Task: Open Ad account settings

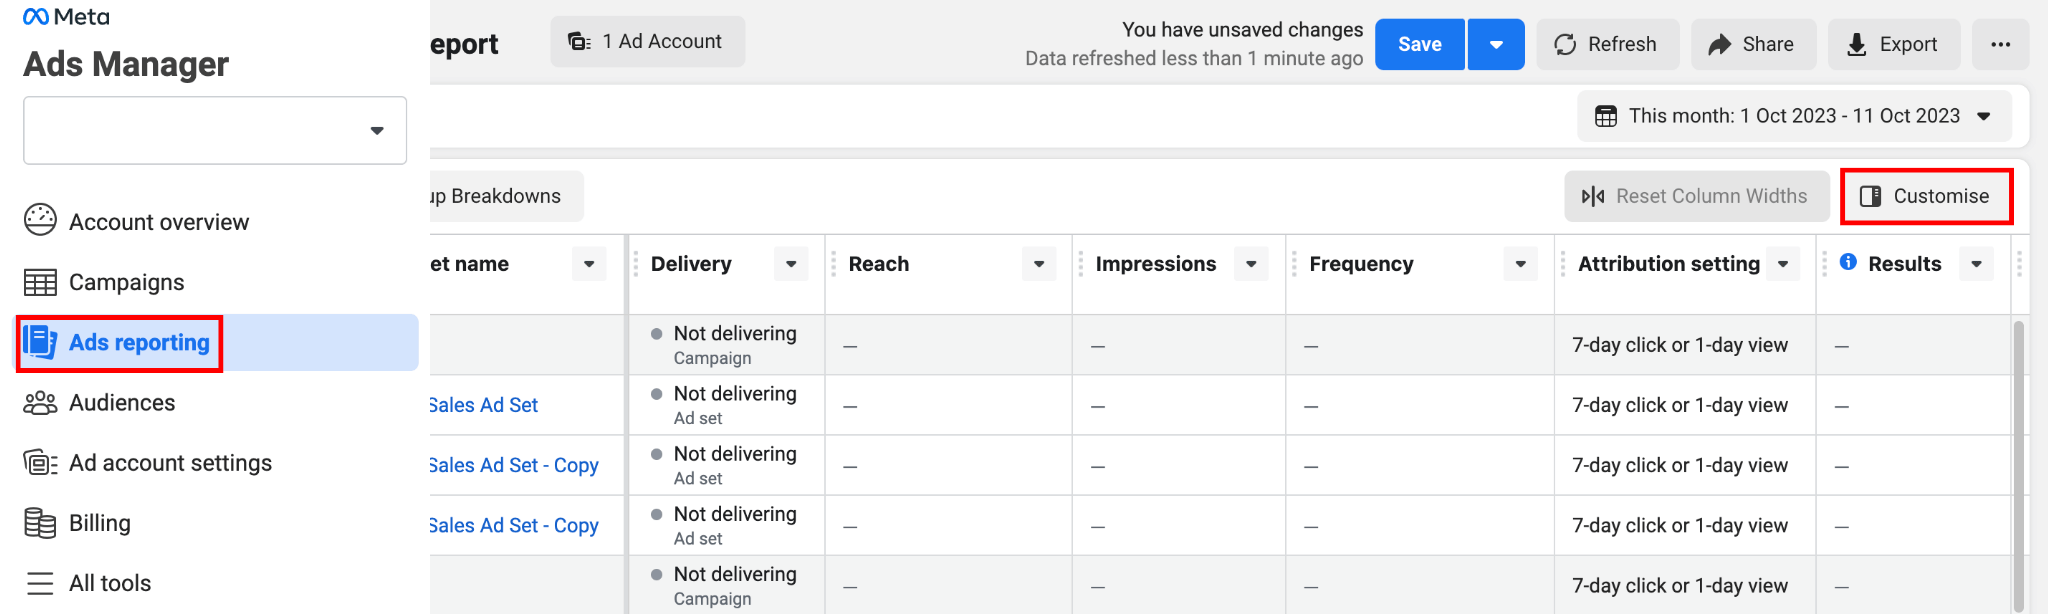Action: pyautogui.click(x=148, y=463)
